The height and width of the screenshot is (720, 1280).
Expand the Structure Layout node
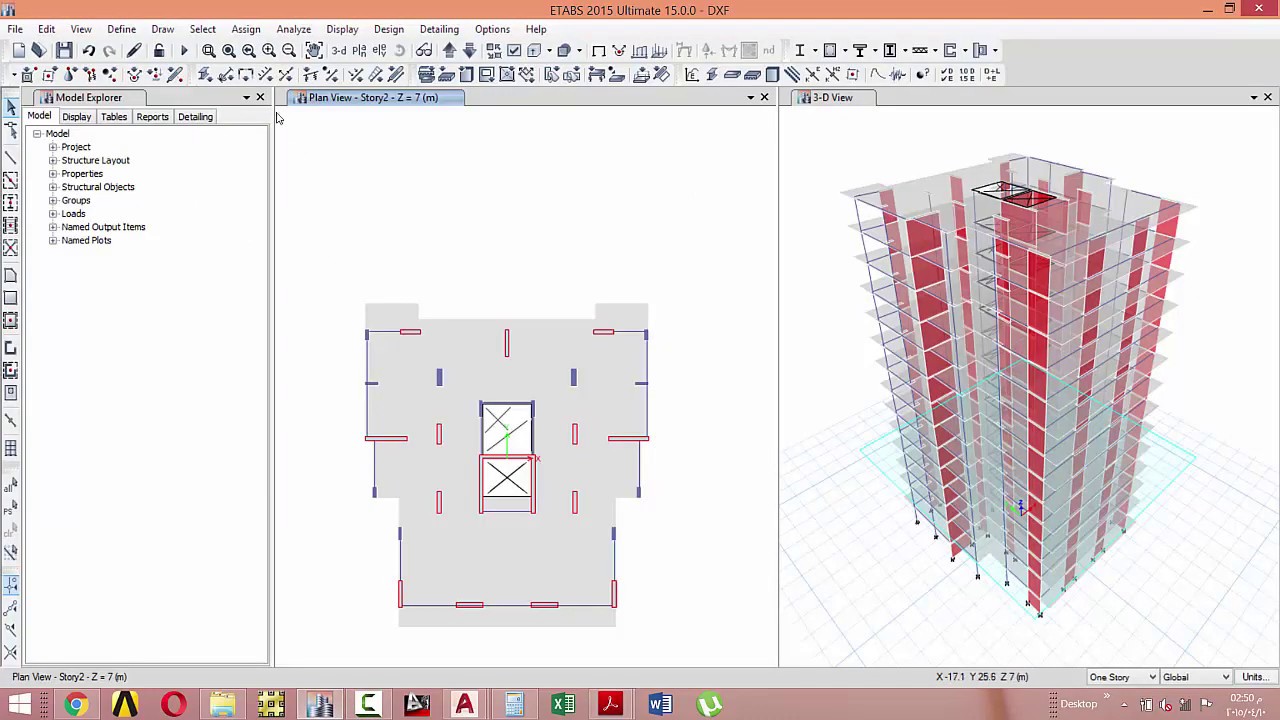click(x=53, y=160)
